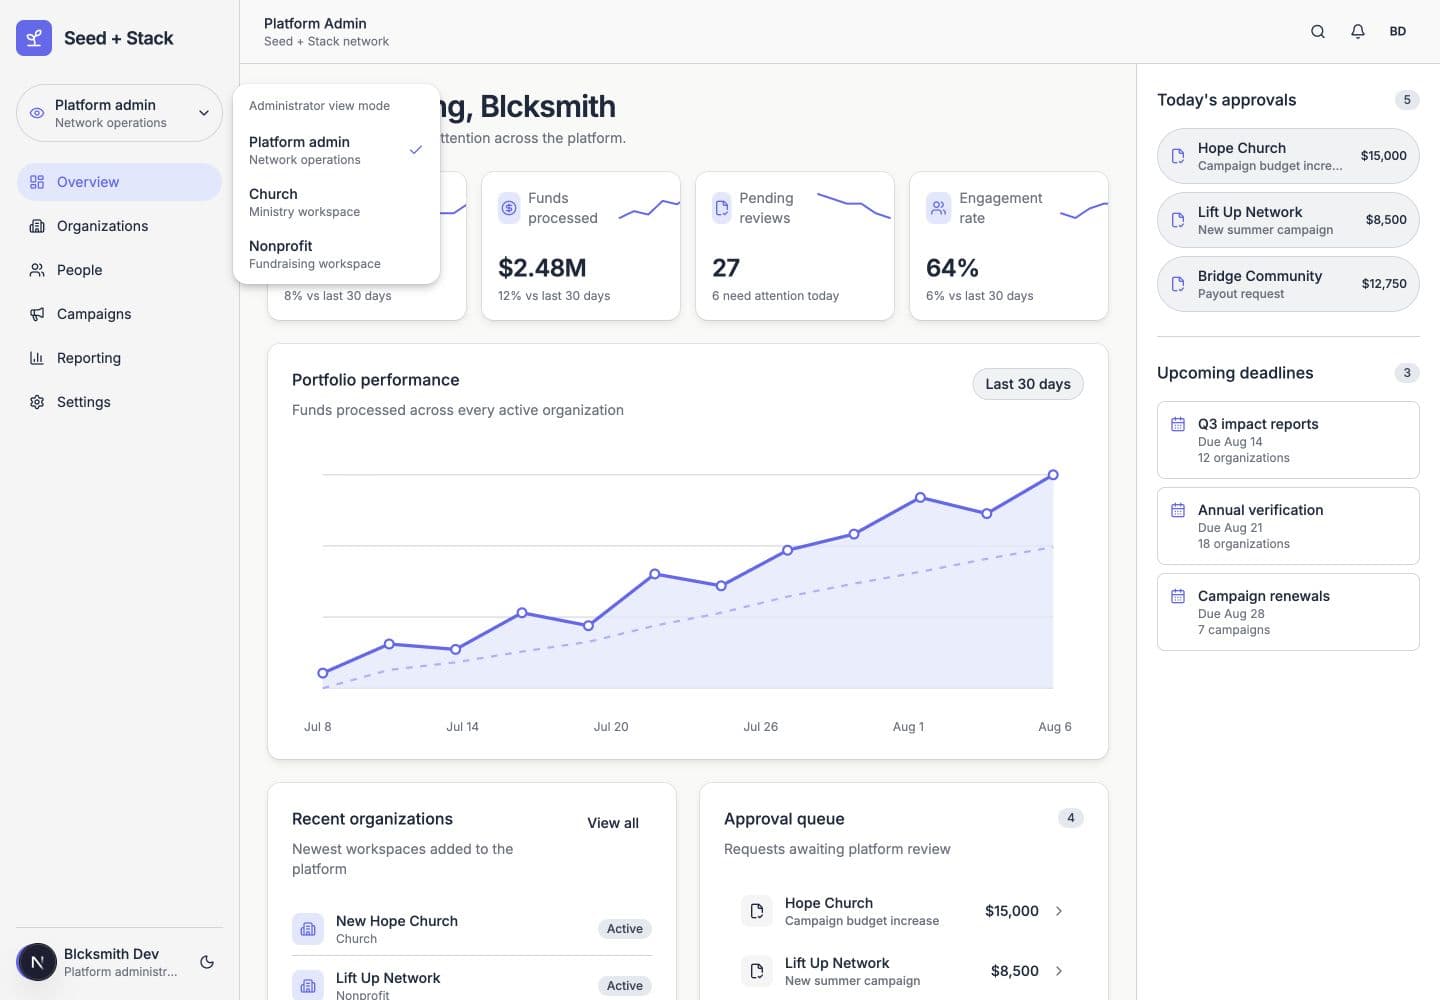Click the Funds processed dollar icon
Viewport: 1440px width, 1000px height.
pos(509,208)
